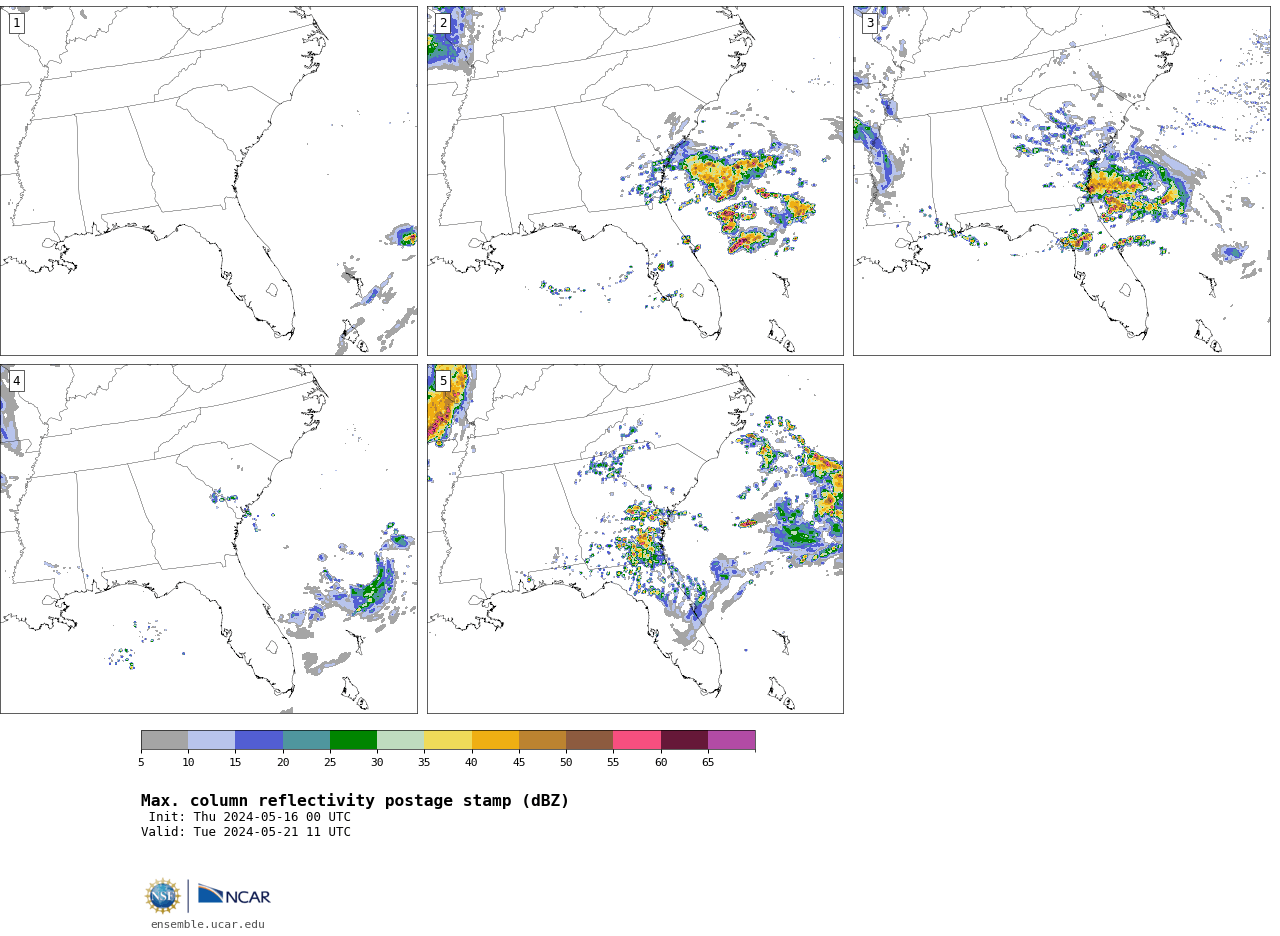The height and width of the screenshot is (936, 1280).
Task: Click the brown 50-55 dBZ swatch
Action: tap(590, 740)
